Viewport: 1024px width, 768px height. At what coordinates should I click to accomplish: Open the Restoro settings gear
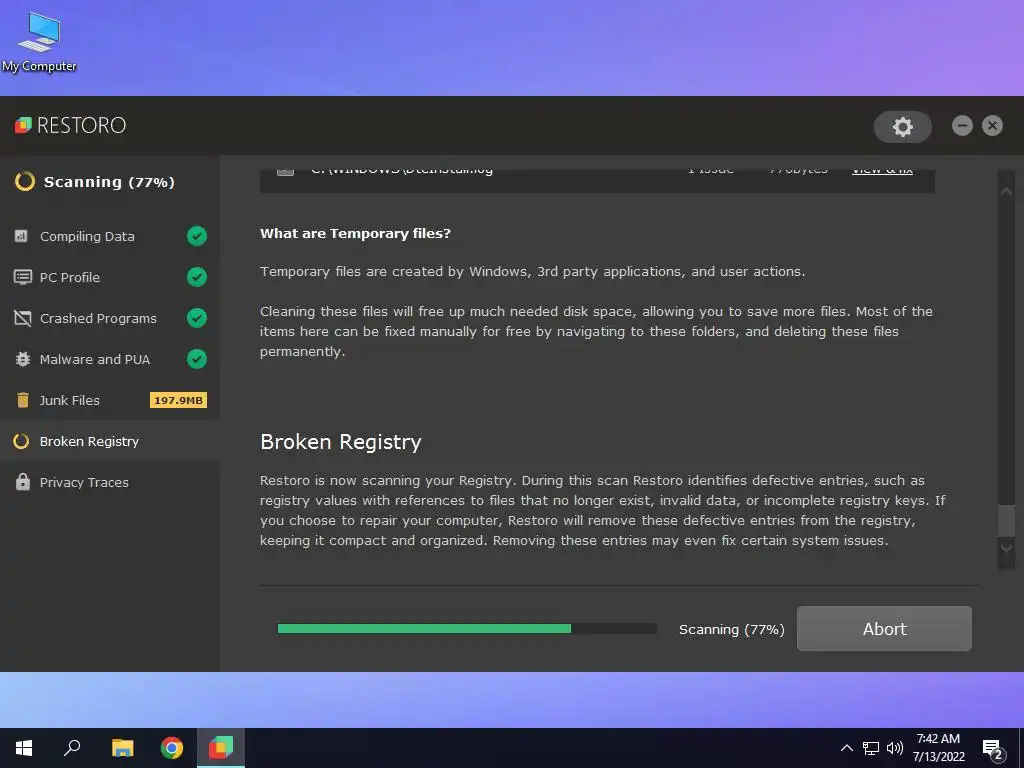tap(903, 126)
